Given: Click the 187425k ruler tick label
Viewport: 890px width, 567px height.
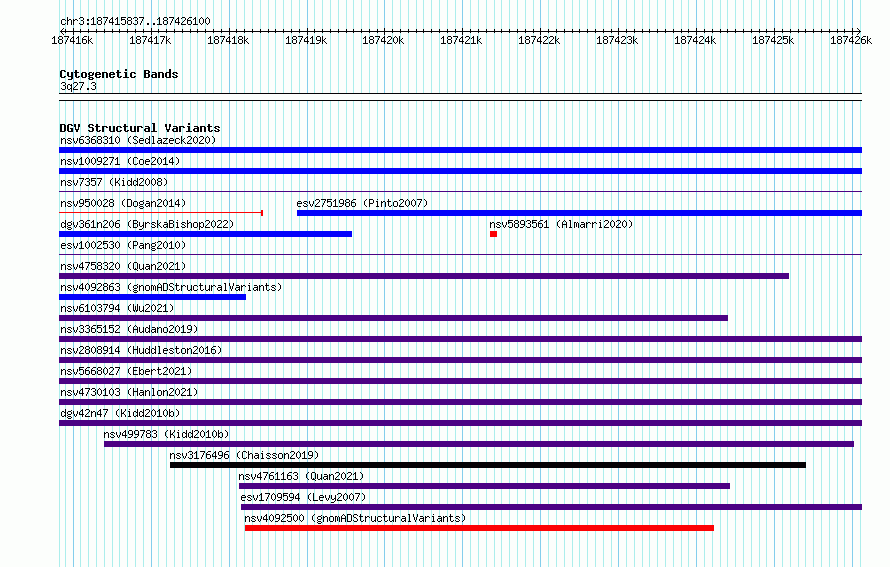Looking at the screenshot, I should (773, 40).
